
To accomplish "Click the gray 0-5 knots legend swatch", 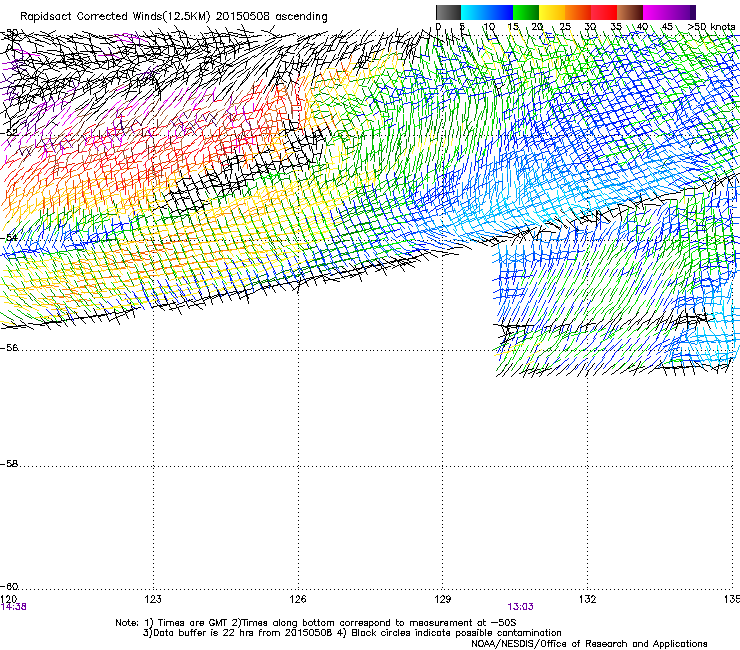I will (x=448, y=12).
